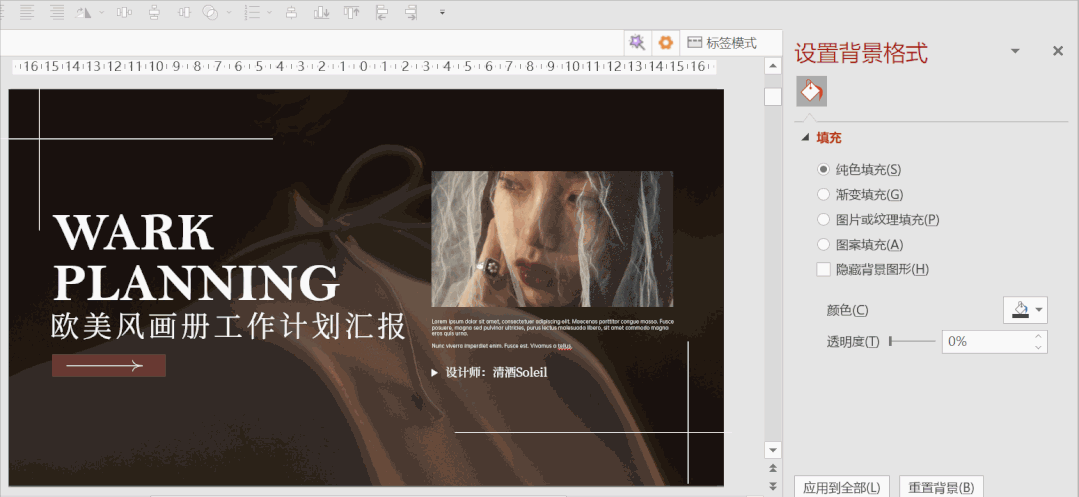Click the right-align text lines icon
The width and height of the screenshot is (1079, 497).
(x=57, y=12)
